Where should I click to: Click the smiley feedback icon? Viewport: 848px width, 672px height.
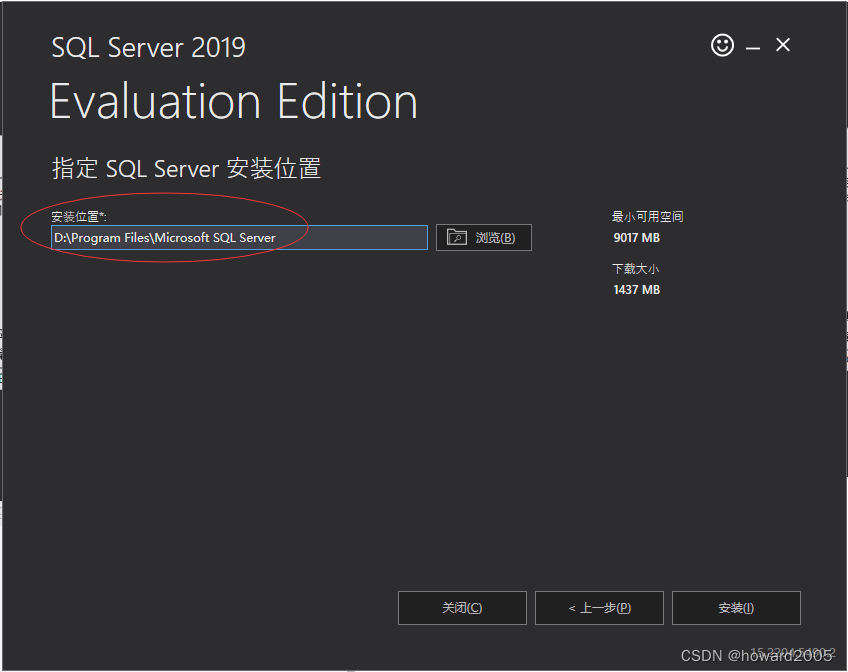pos(722,45)
